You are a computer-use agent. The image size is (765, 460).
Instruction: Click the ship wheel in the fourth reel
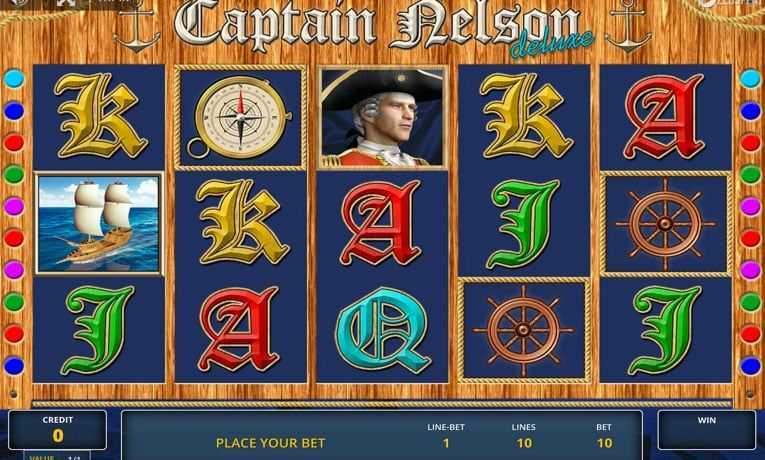click(523, 330)
